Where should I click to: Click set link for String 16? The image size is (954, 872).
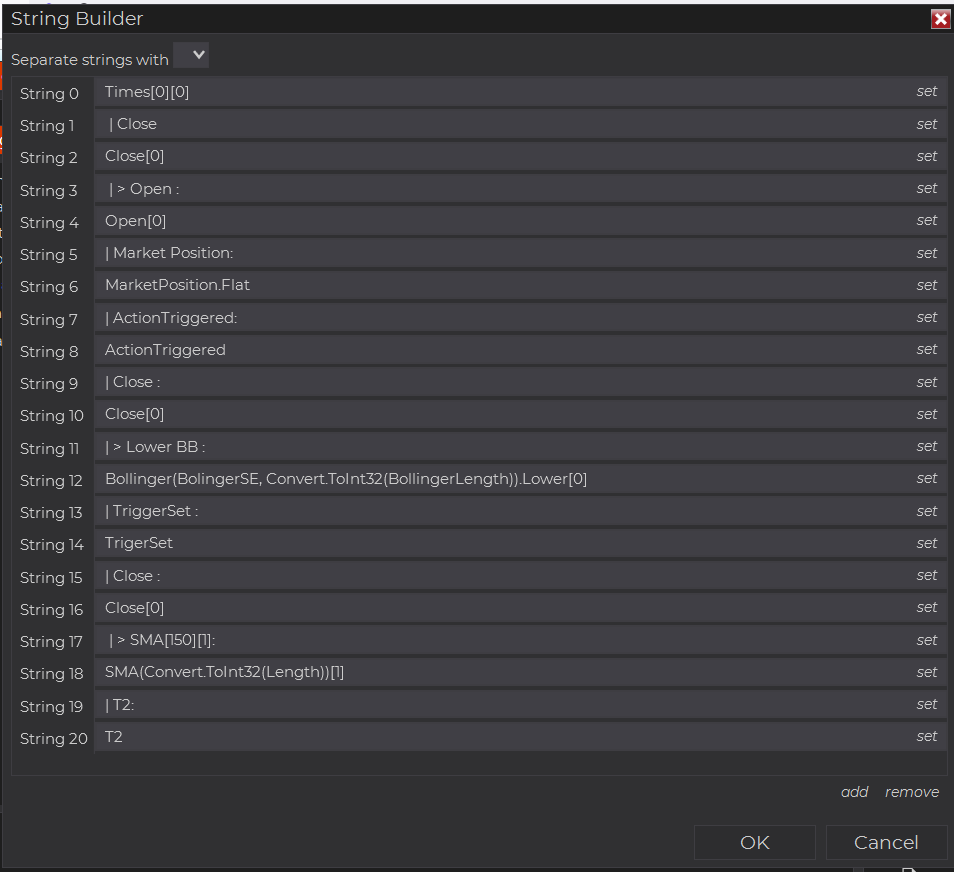927,607
